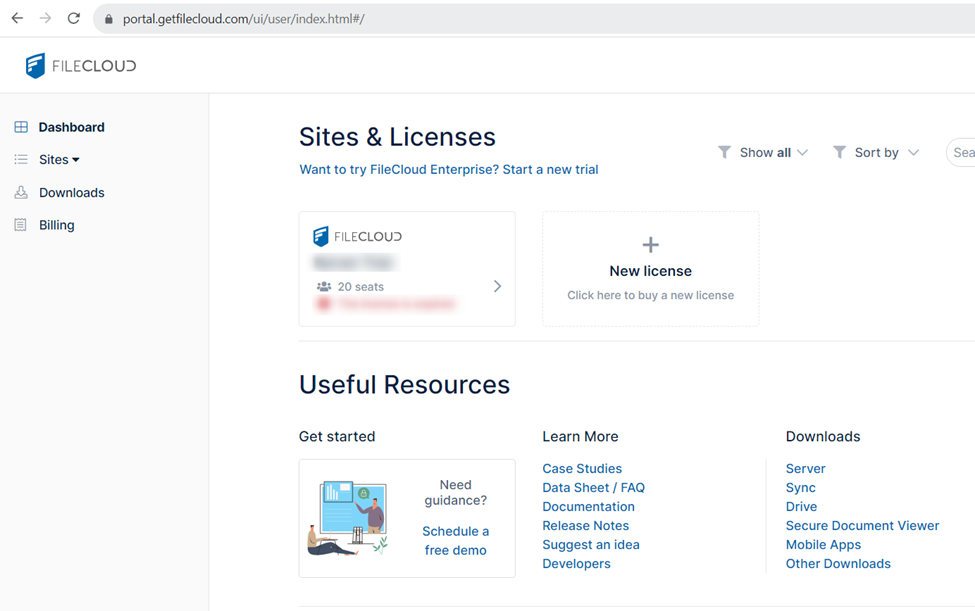This screenshot has height=611, width=975.
Task: Click the Learn More subheading
Action: (580, 436)
